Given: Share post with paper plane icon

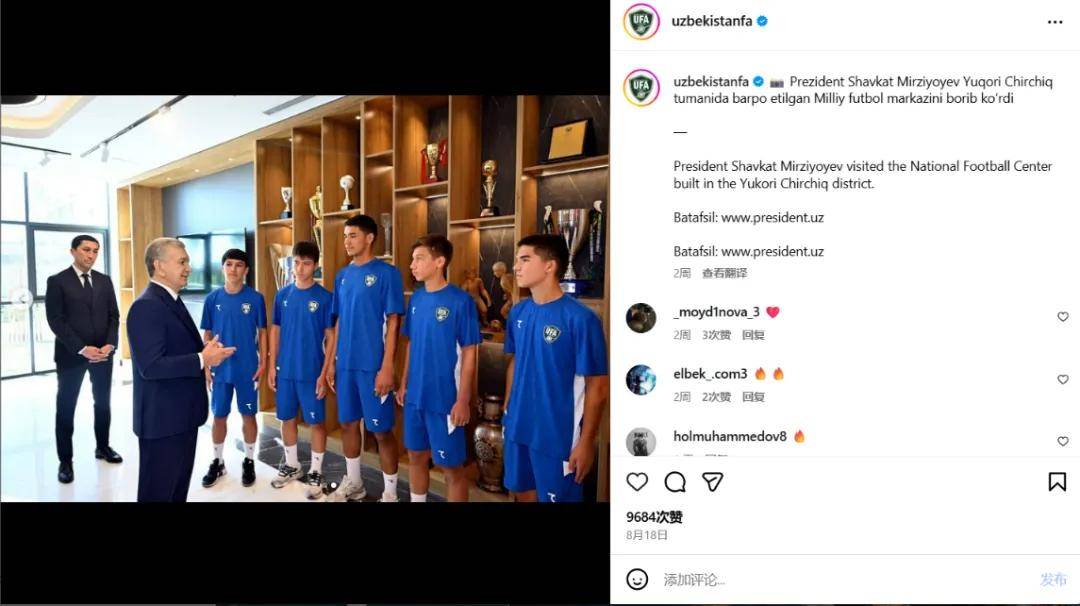Looking at the screenshot, I should point(712,481).
